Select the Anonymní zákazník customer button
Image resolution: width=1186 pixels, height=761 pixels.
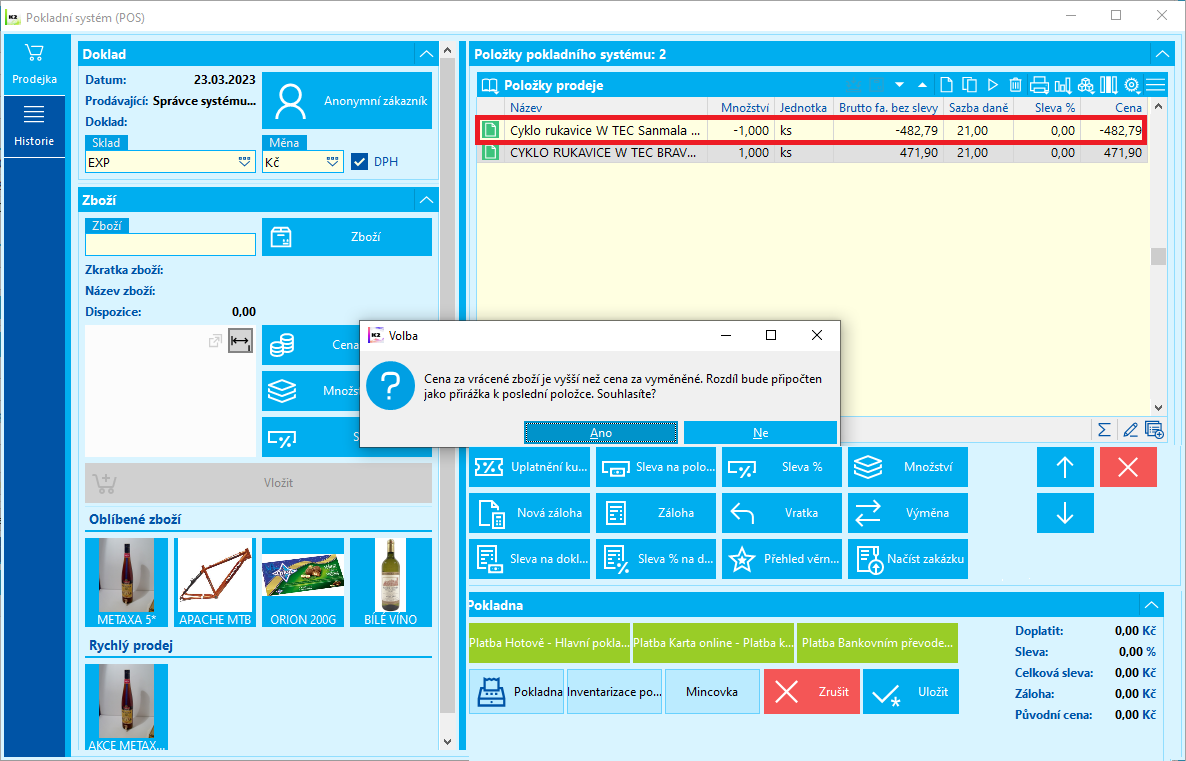click(x=347, y=101)
